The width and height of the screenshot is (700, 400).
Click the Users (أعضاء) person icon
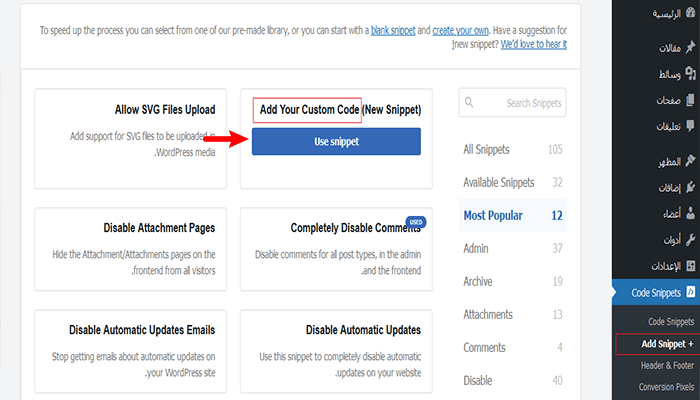[690, 214]
